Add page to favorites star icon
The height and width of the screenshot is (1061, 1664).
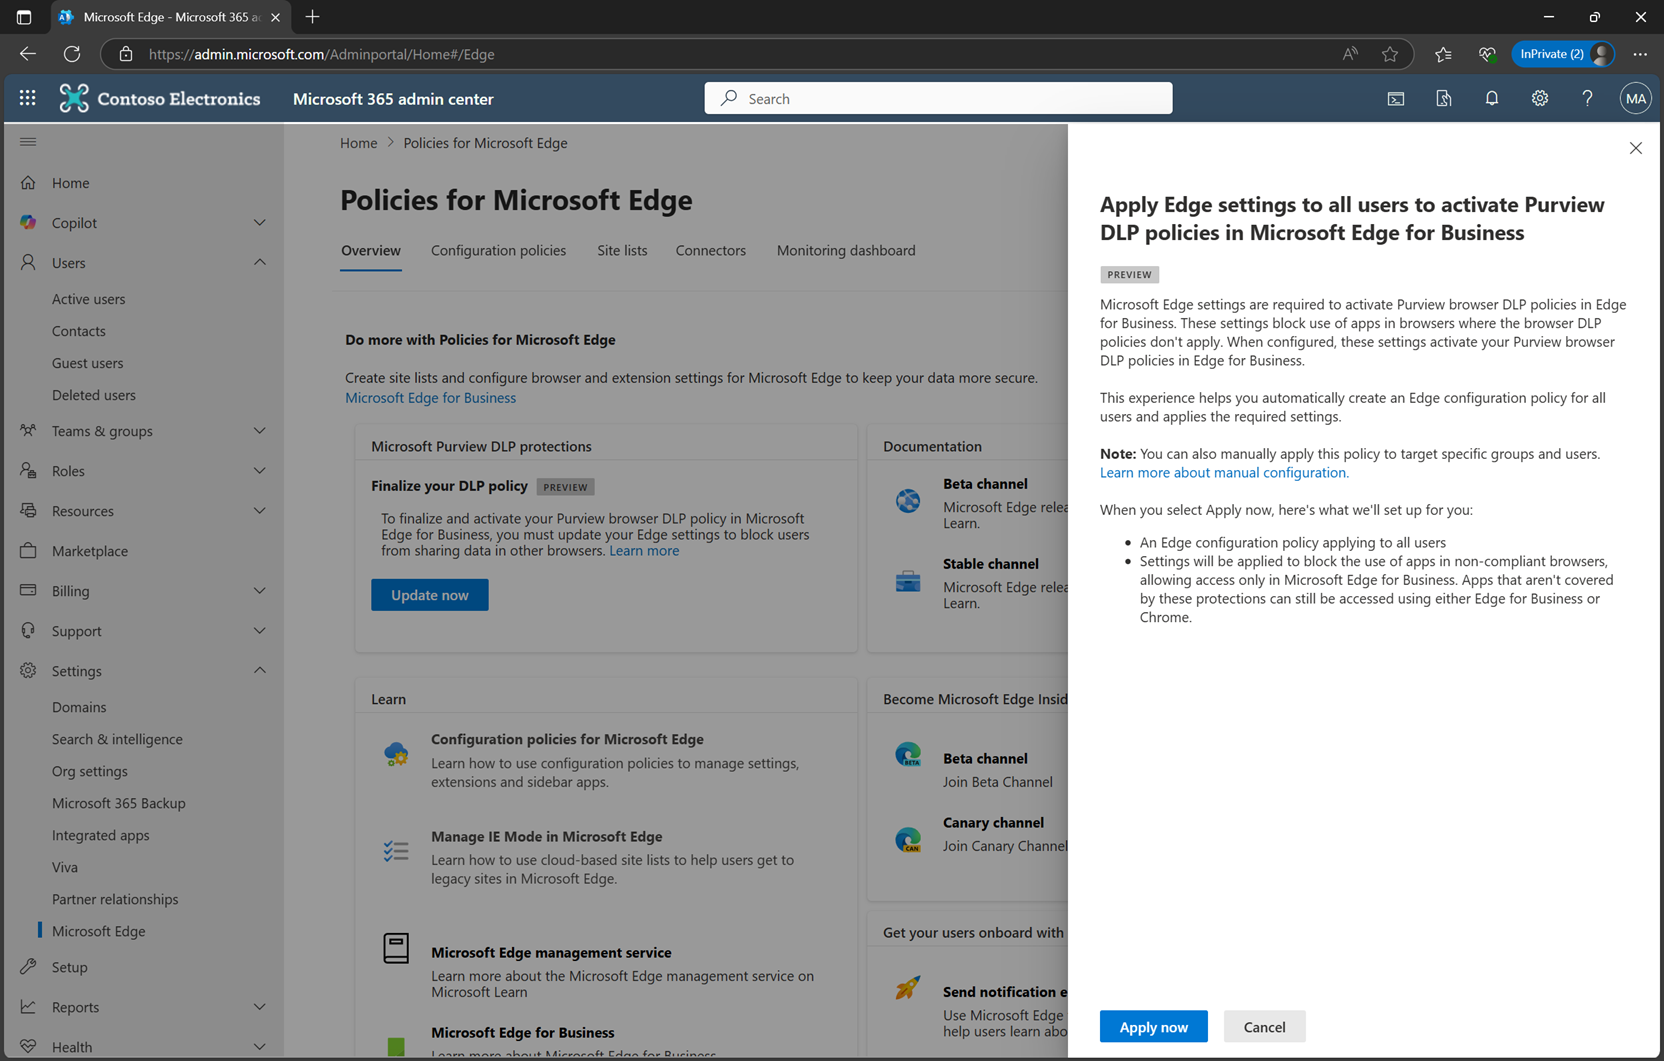tap(1389, 54)
